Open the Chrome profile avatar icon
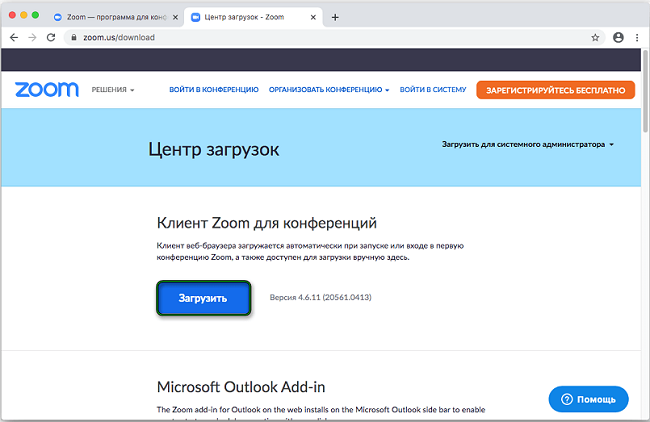Image resolution: width=650 pixels, height=422 pixels. click(x=618, y=37)
